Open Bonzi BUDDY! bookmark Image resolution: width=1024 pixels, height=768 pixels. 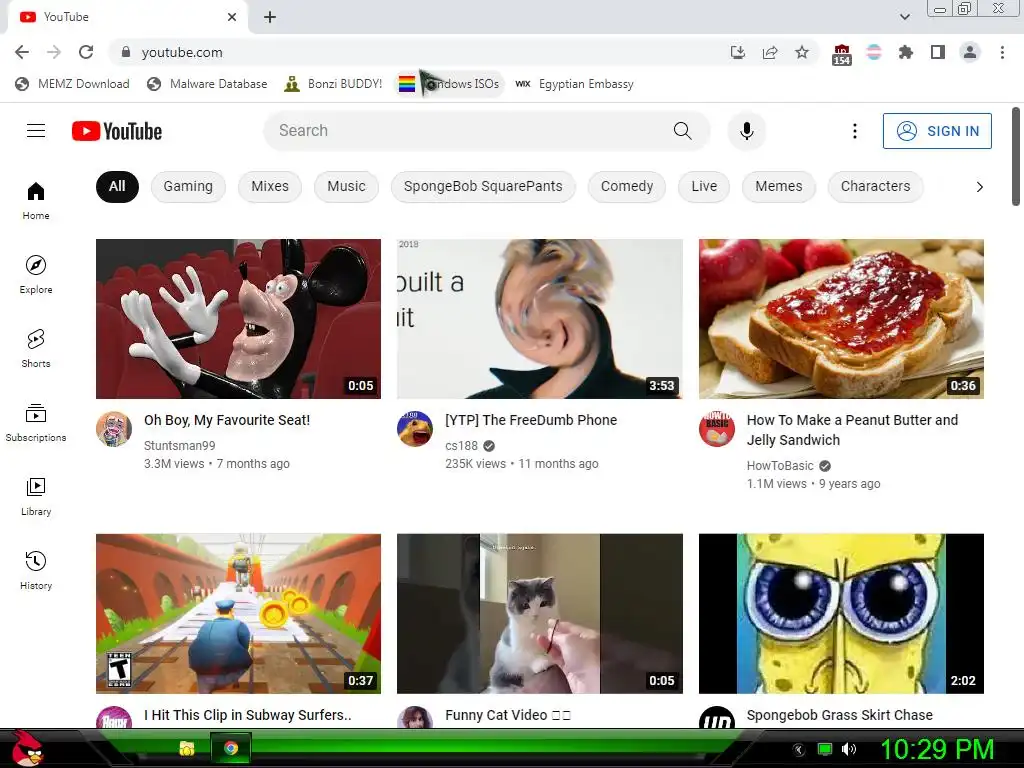pyautogui.click(x=333, y=84)
